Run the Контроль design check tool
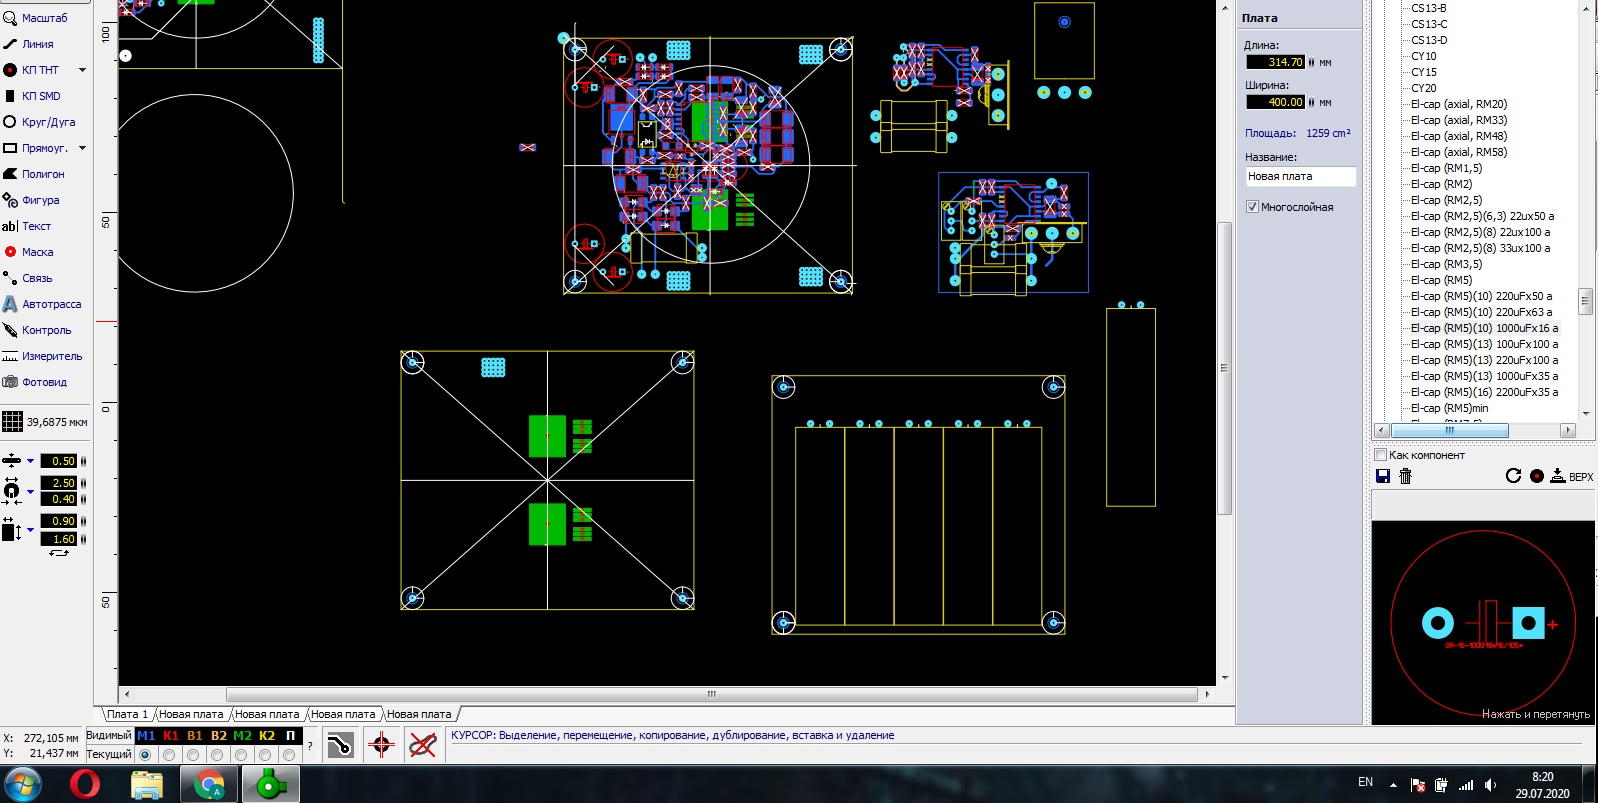 click(38, 330)
